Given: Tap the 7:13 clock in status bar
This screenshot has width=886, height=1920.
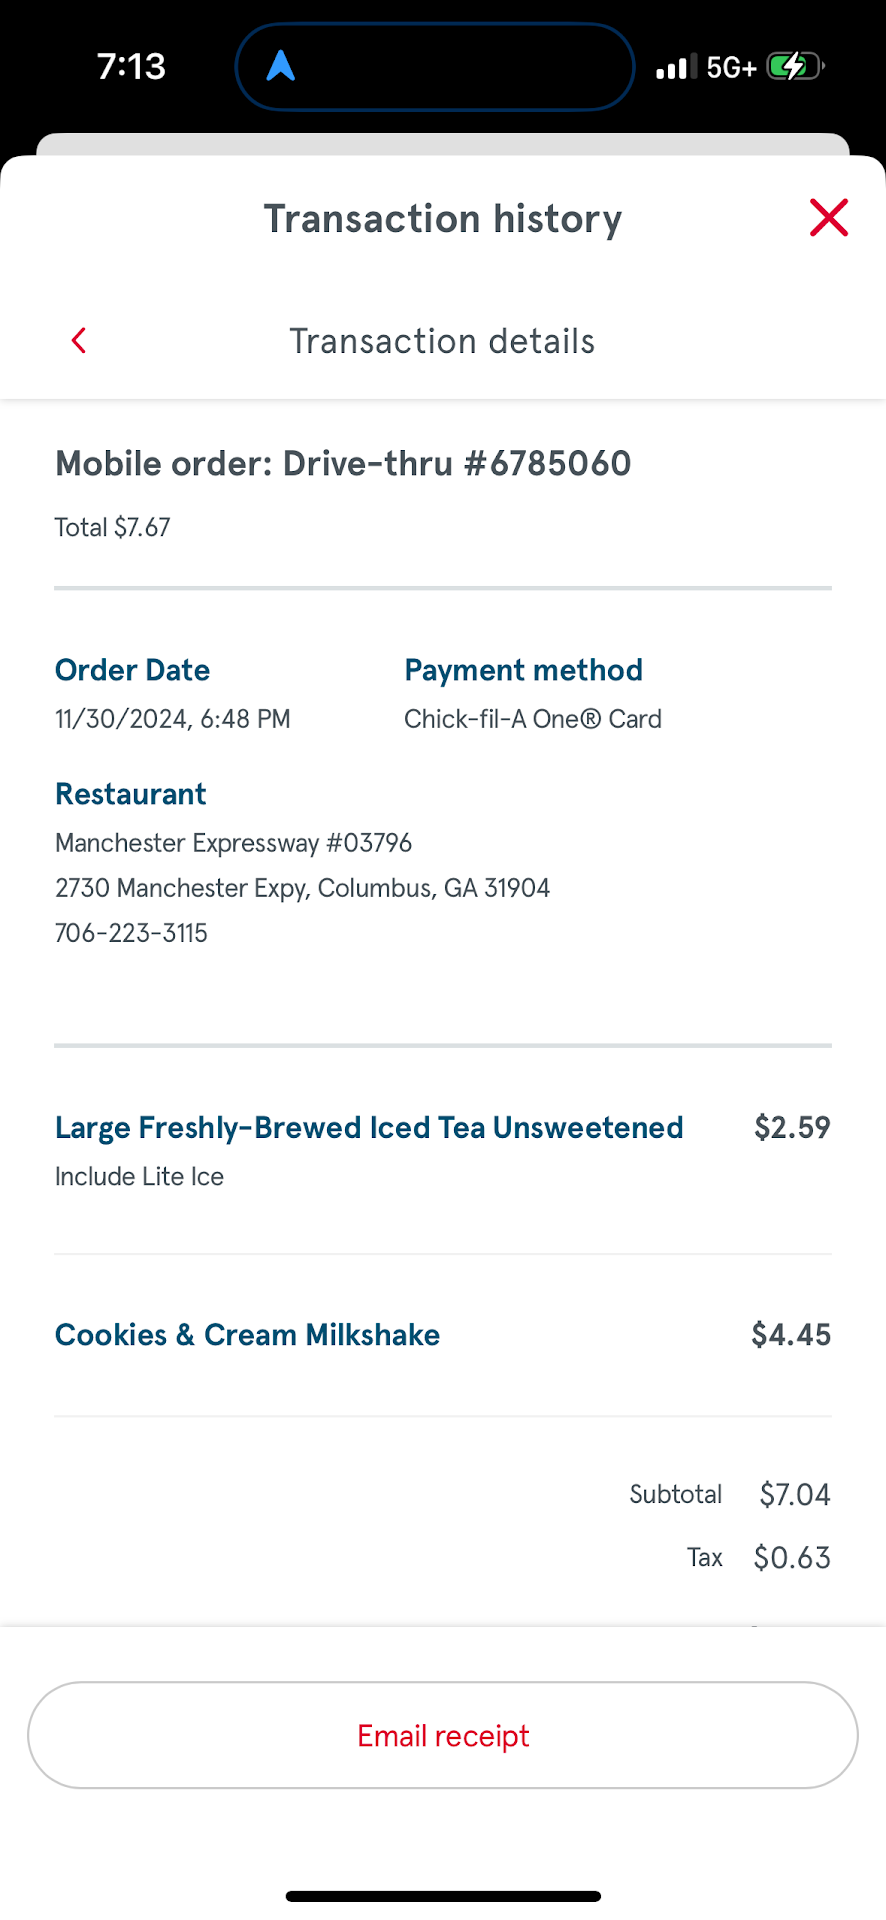Looking at the screenshot, I should 131,67.
